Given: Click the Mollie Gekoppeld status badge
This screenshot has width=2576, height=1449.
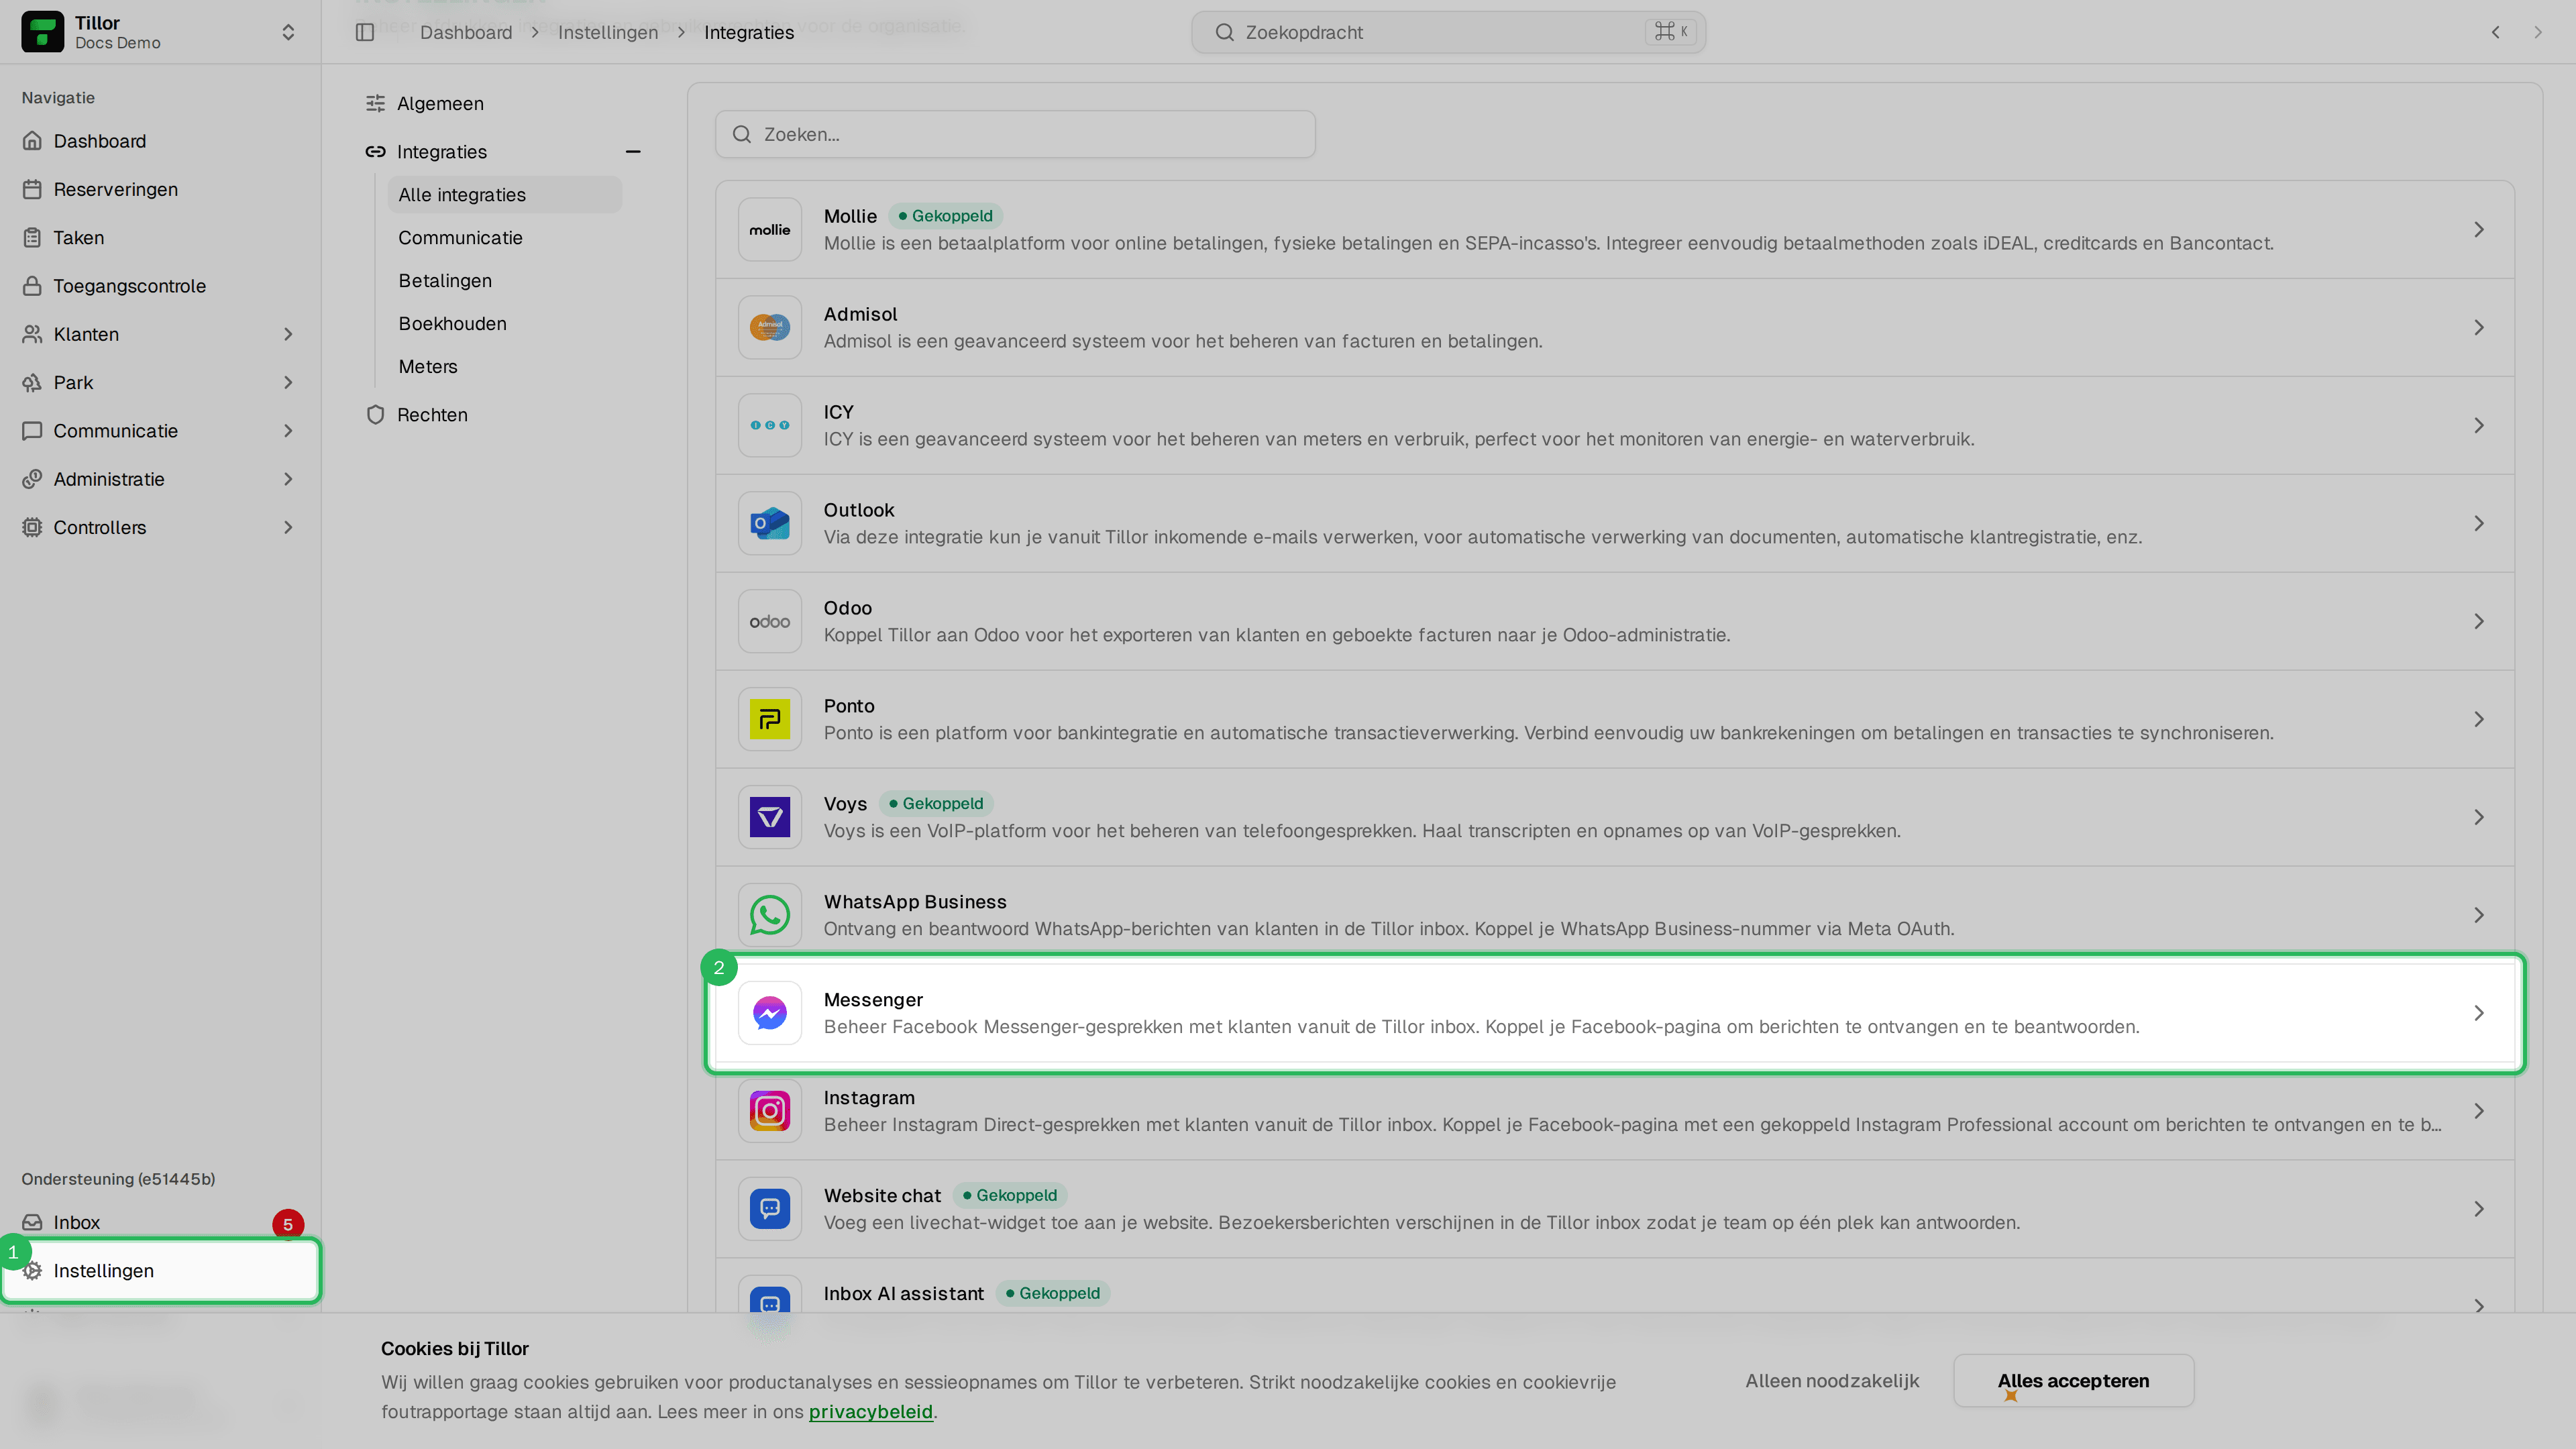Looking at the screenshot, I should pos(945,215).
